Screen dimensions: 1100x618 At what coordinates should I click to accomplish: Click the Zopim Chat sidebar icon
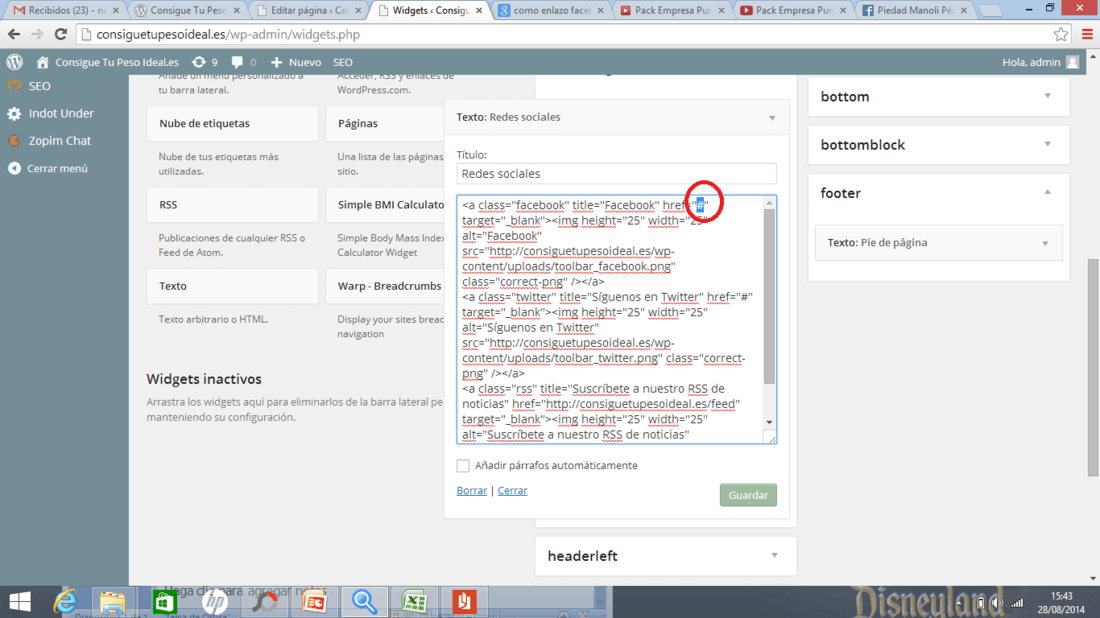14,140
